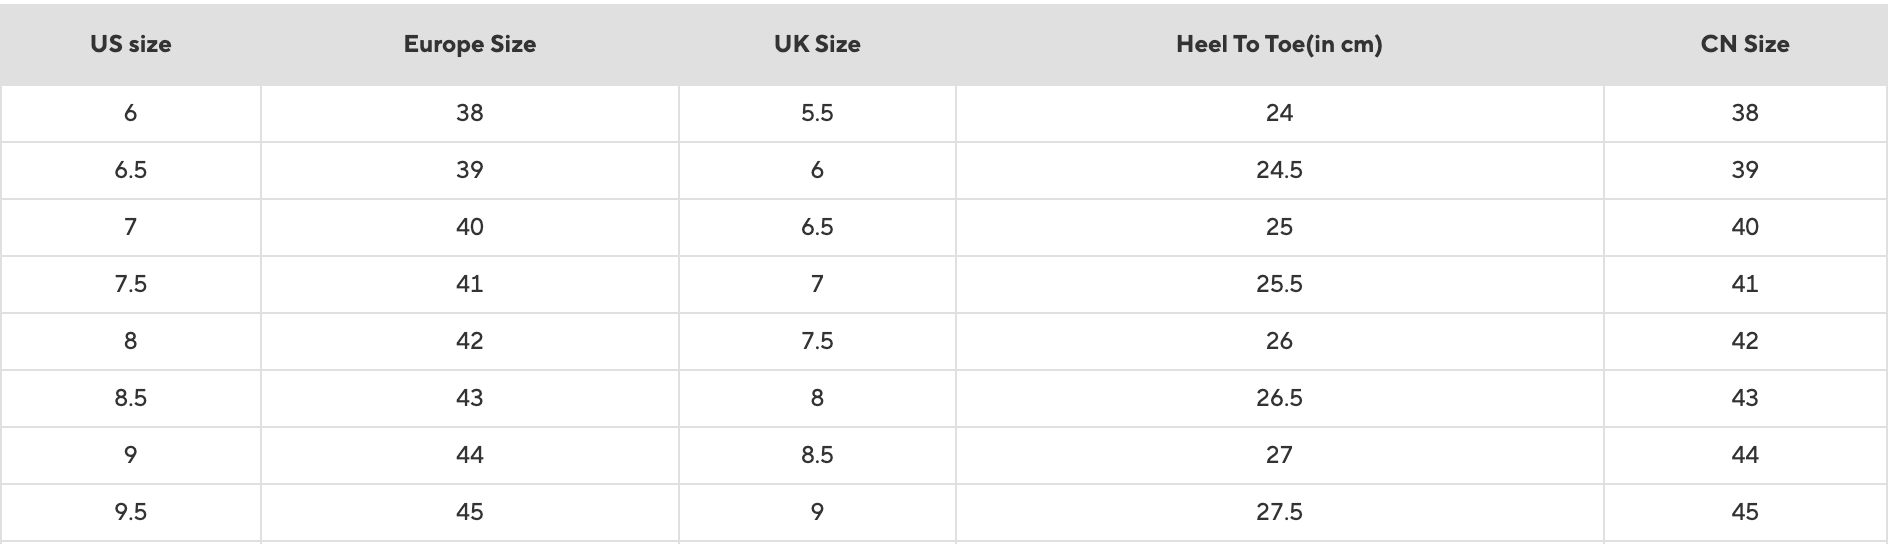The image size is (1894, 544).
Task: Select Europe Size 40 cell
Action: click(469, 227)
